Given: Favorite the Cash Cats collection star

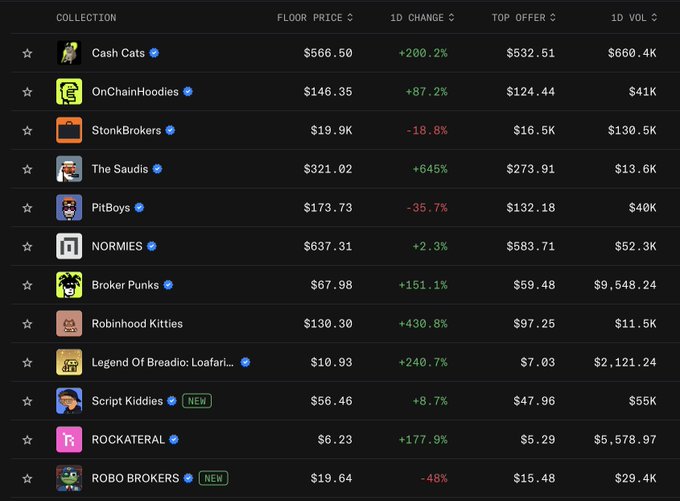Looking at the screenshot, I should point(27,53).
